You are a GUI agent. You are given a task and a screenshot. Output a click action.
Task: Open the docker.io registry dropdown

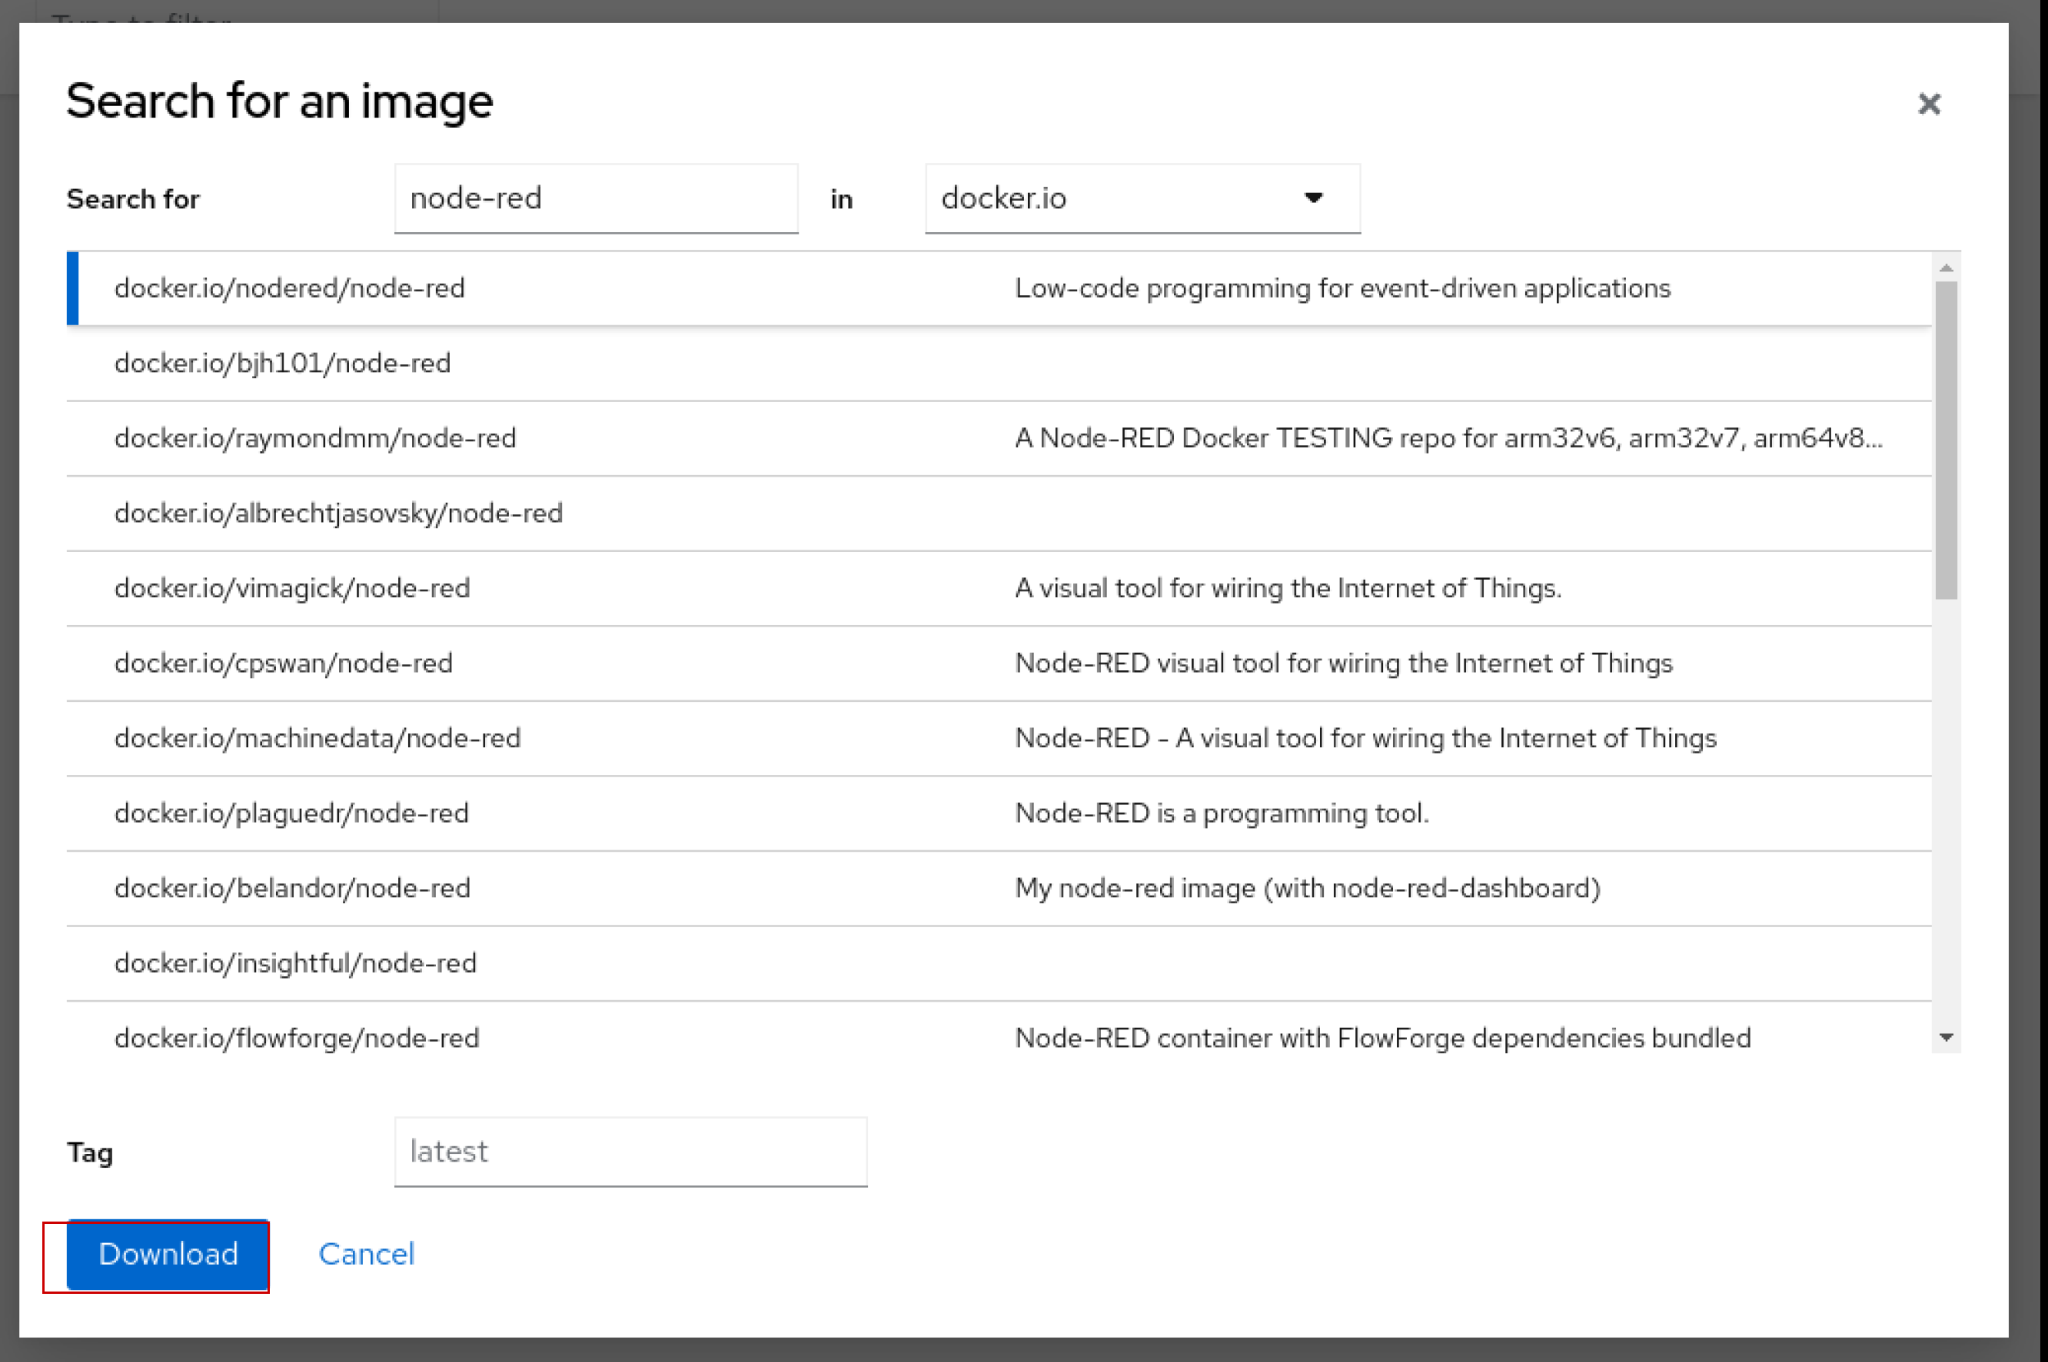click(x=1142, y=199)
